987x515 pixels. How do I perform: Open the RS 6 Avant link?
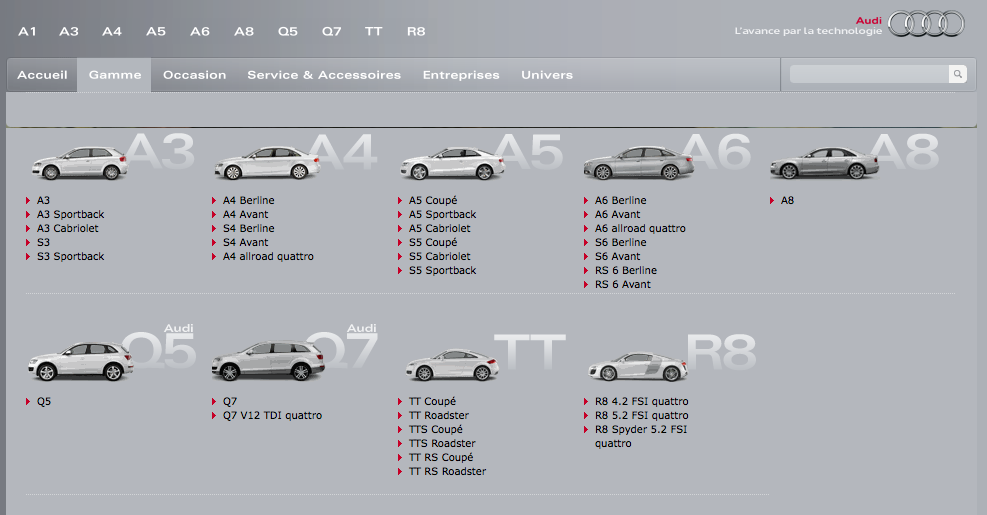(x=623, y=284)
